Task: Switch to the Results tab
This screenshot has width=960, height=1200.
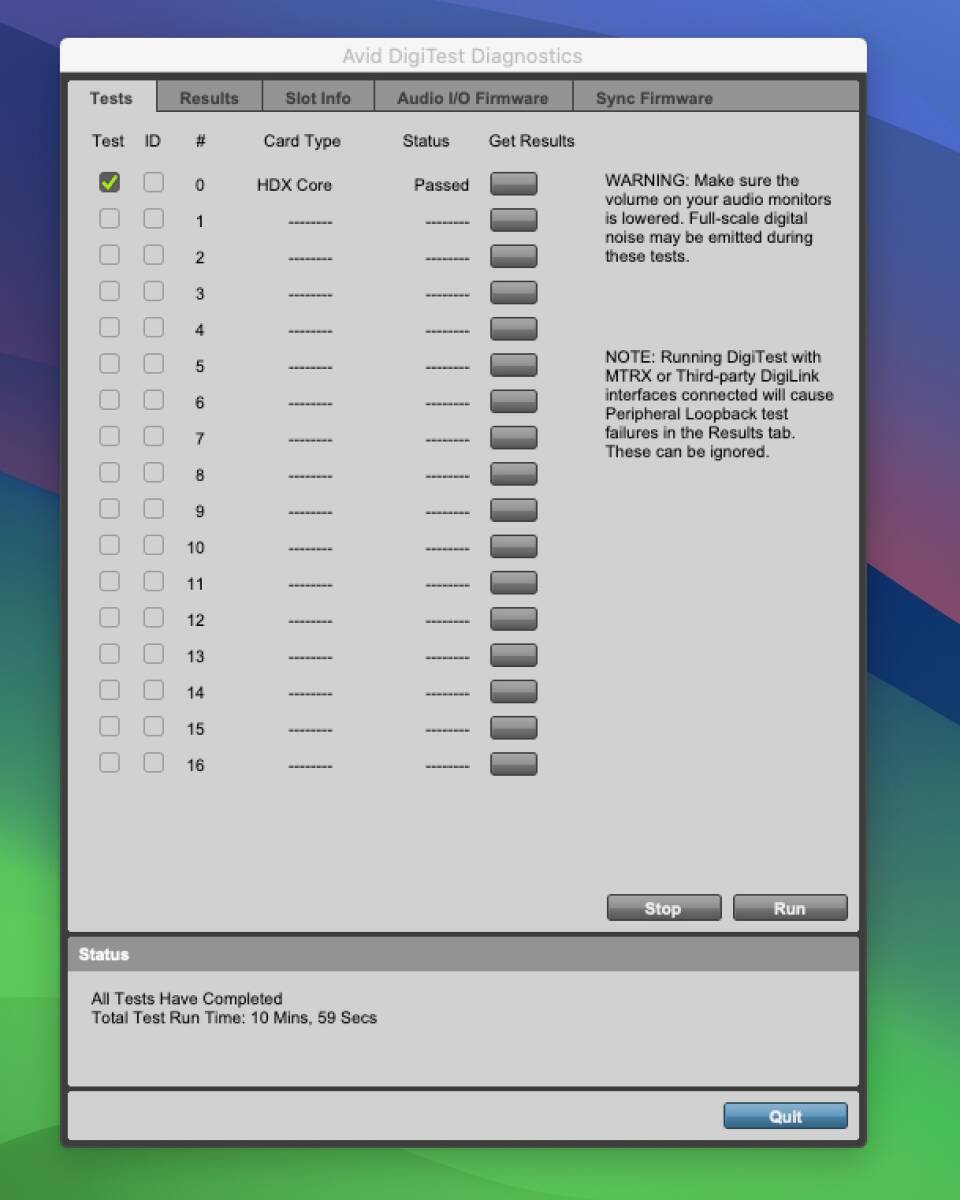Action: 210,98
